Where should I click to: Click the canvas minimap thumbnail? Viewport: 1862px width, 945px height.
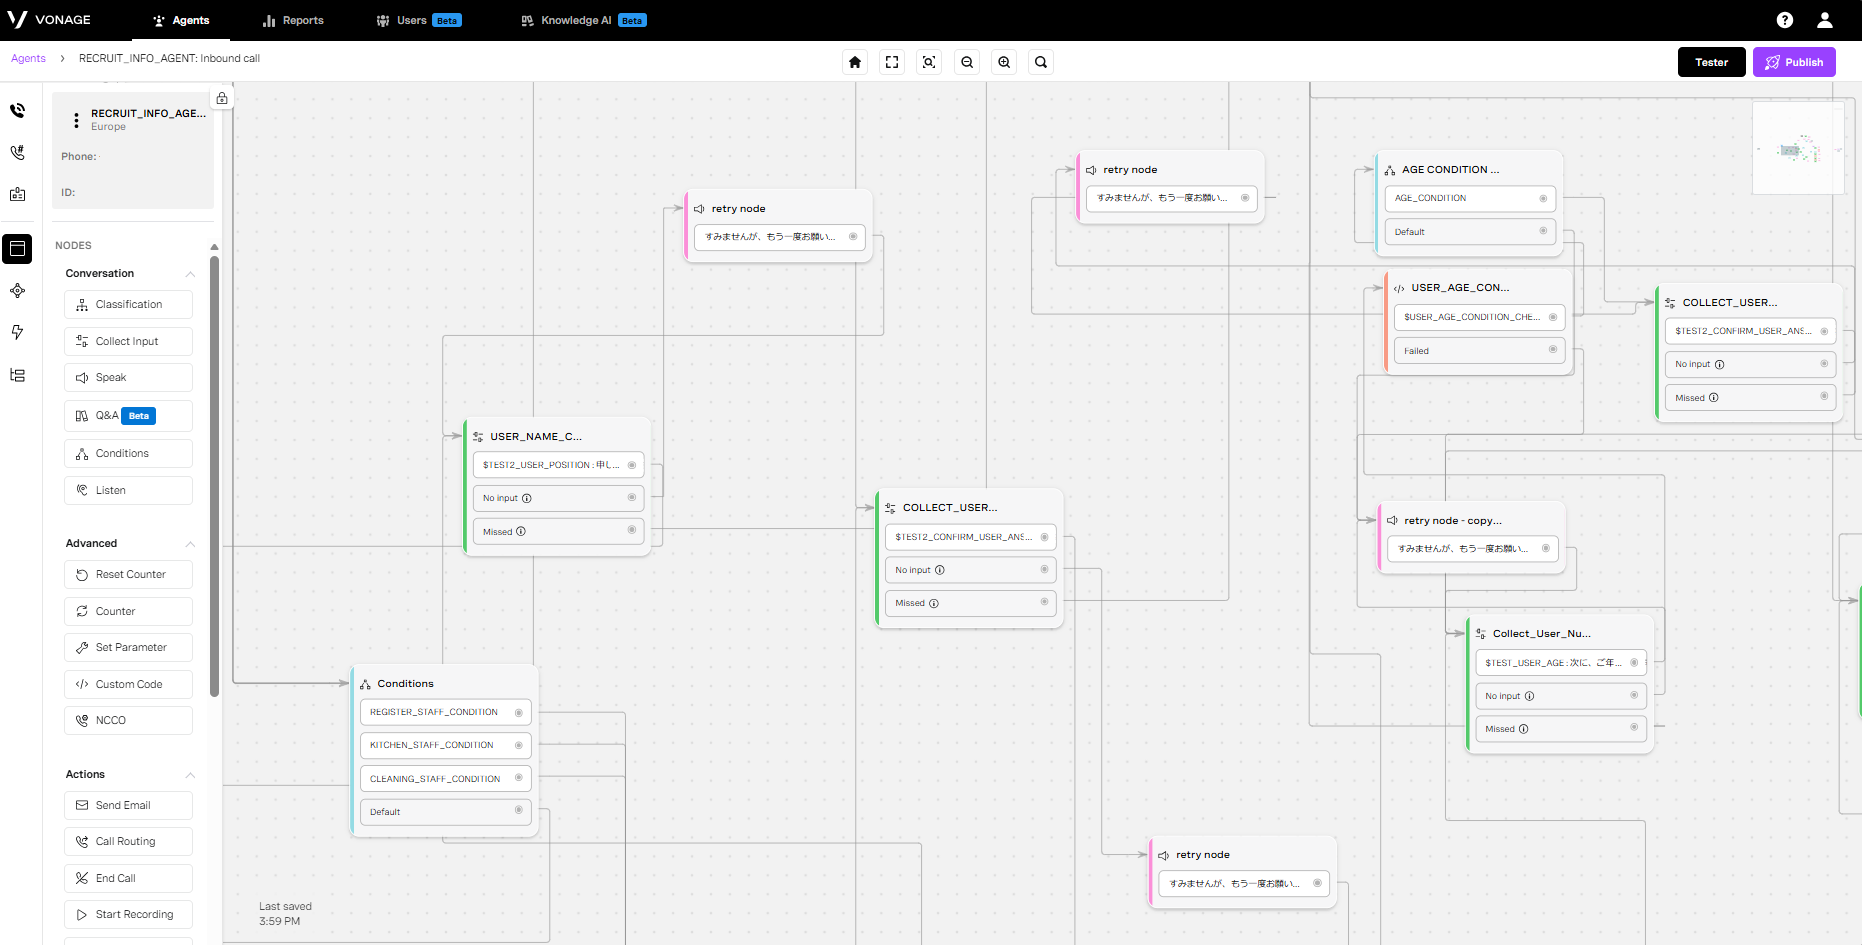pos(1798,149)
